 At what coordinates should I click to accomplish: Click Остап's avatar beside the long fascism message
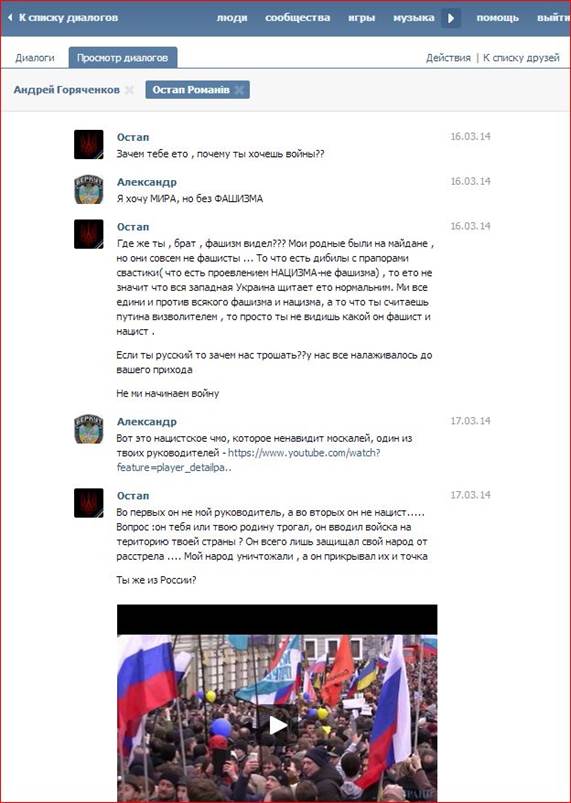coord(89,234)
